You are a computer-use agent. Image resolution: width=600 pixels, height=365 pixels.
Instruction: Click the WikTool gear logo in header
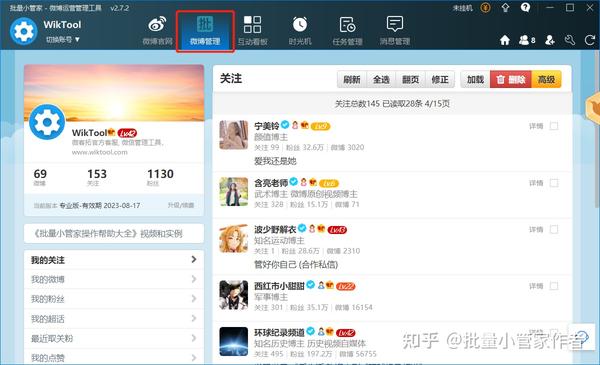[24, 31]
